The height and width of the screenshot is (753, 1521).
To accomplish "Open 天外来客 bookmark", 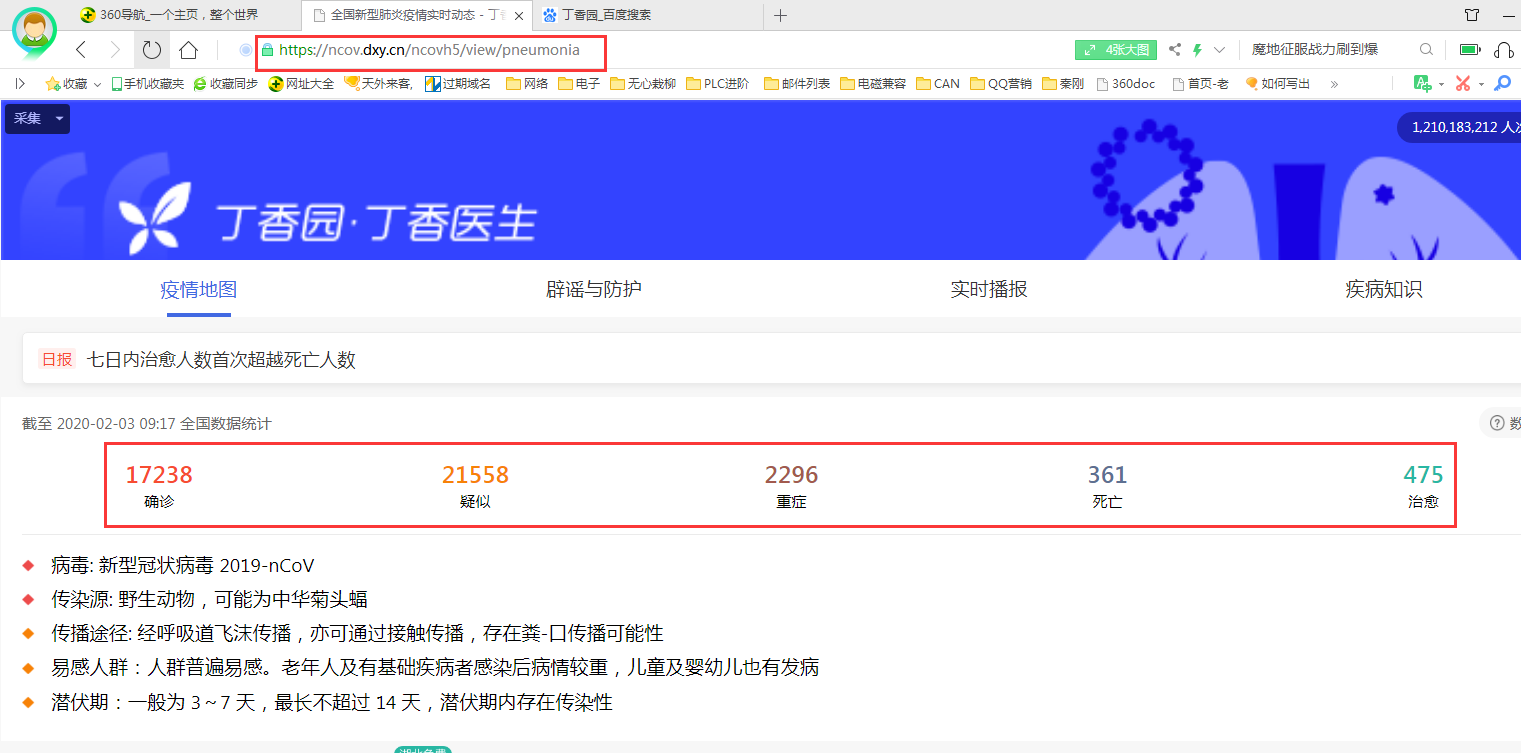I will coord(378,84).
